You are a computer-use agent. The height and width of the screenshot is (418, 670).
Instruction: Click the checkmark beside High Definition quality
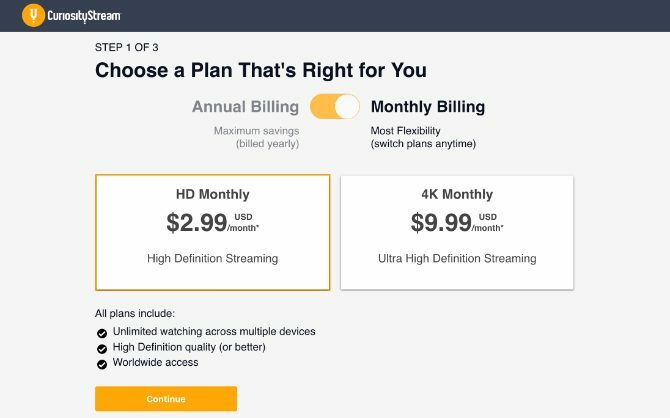pyautogui.click(x=102, y=349)
